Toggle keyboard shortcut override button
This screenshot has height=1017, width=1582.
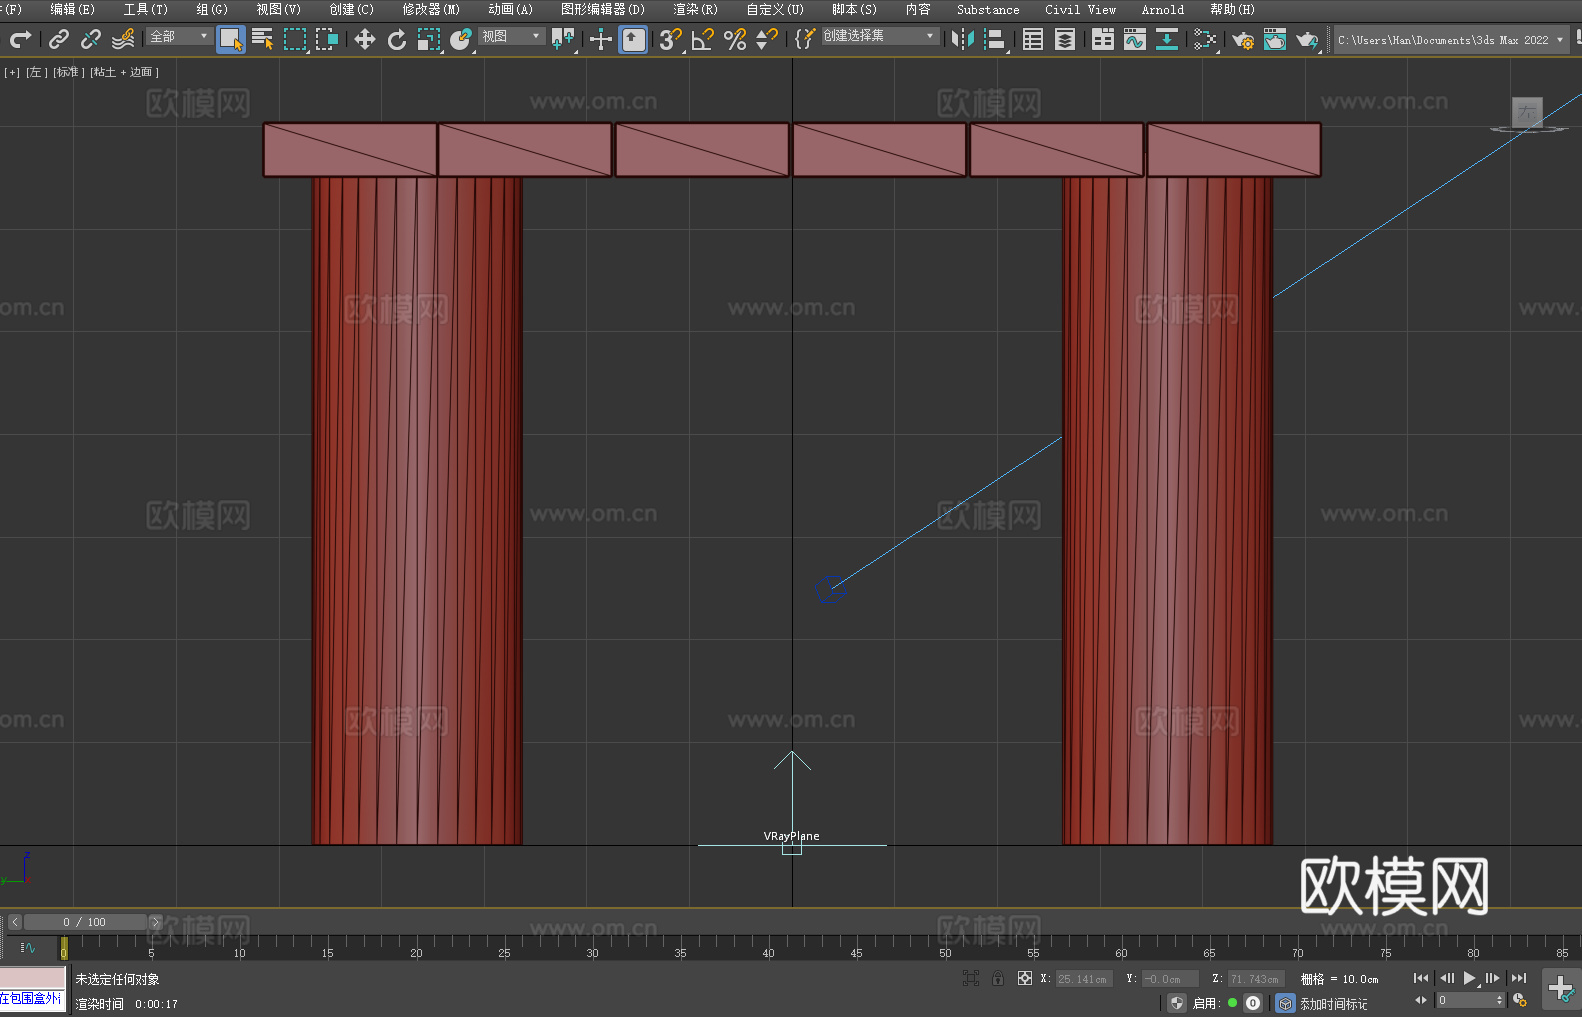(x=633, y=39)
